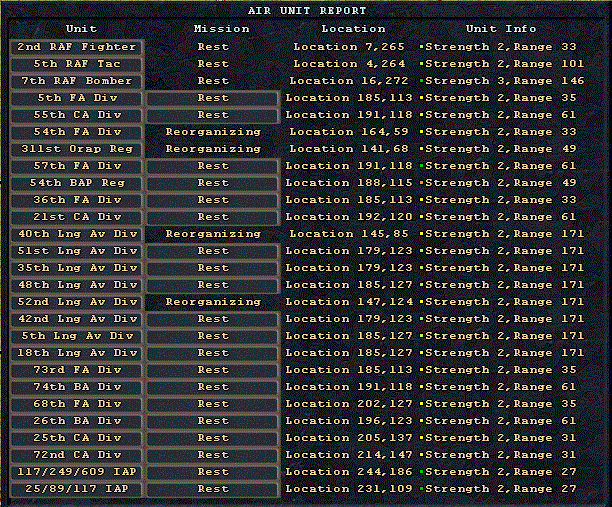
Task: Jump to Location 231,109
Action: pyautogui.click(x=349, y=489)
